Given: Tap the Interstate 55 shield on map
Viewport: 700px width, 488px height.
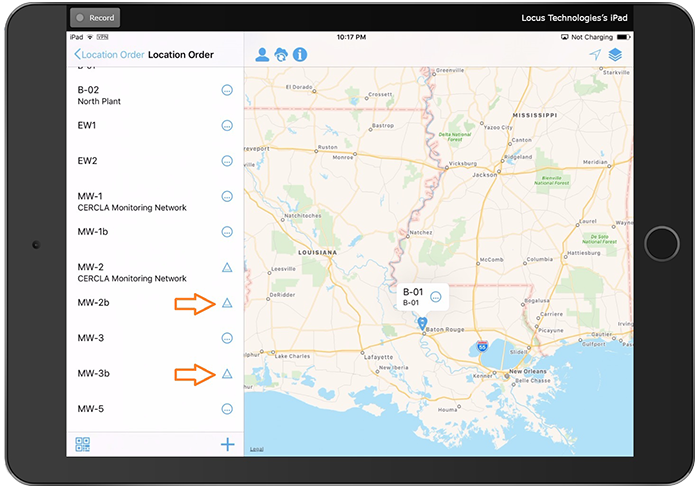Looking at the screenshot, I should 482,346.
